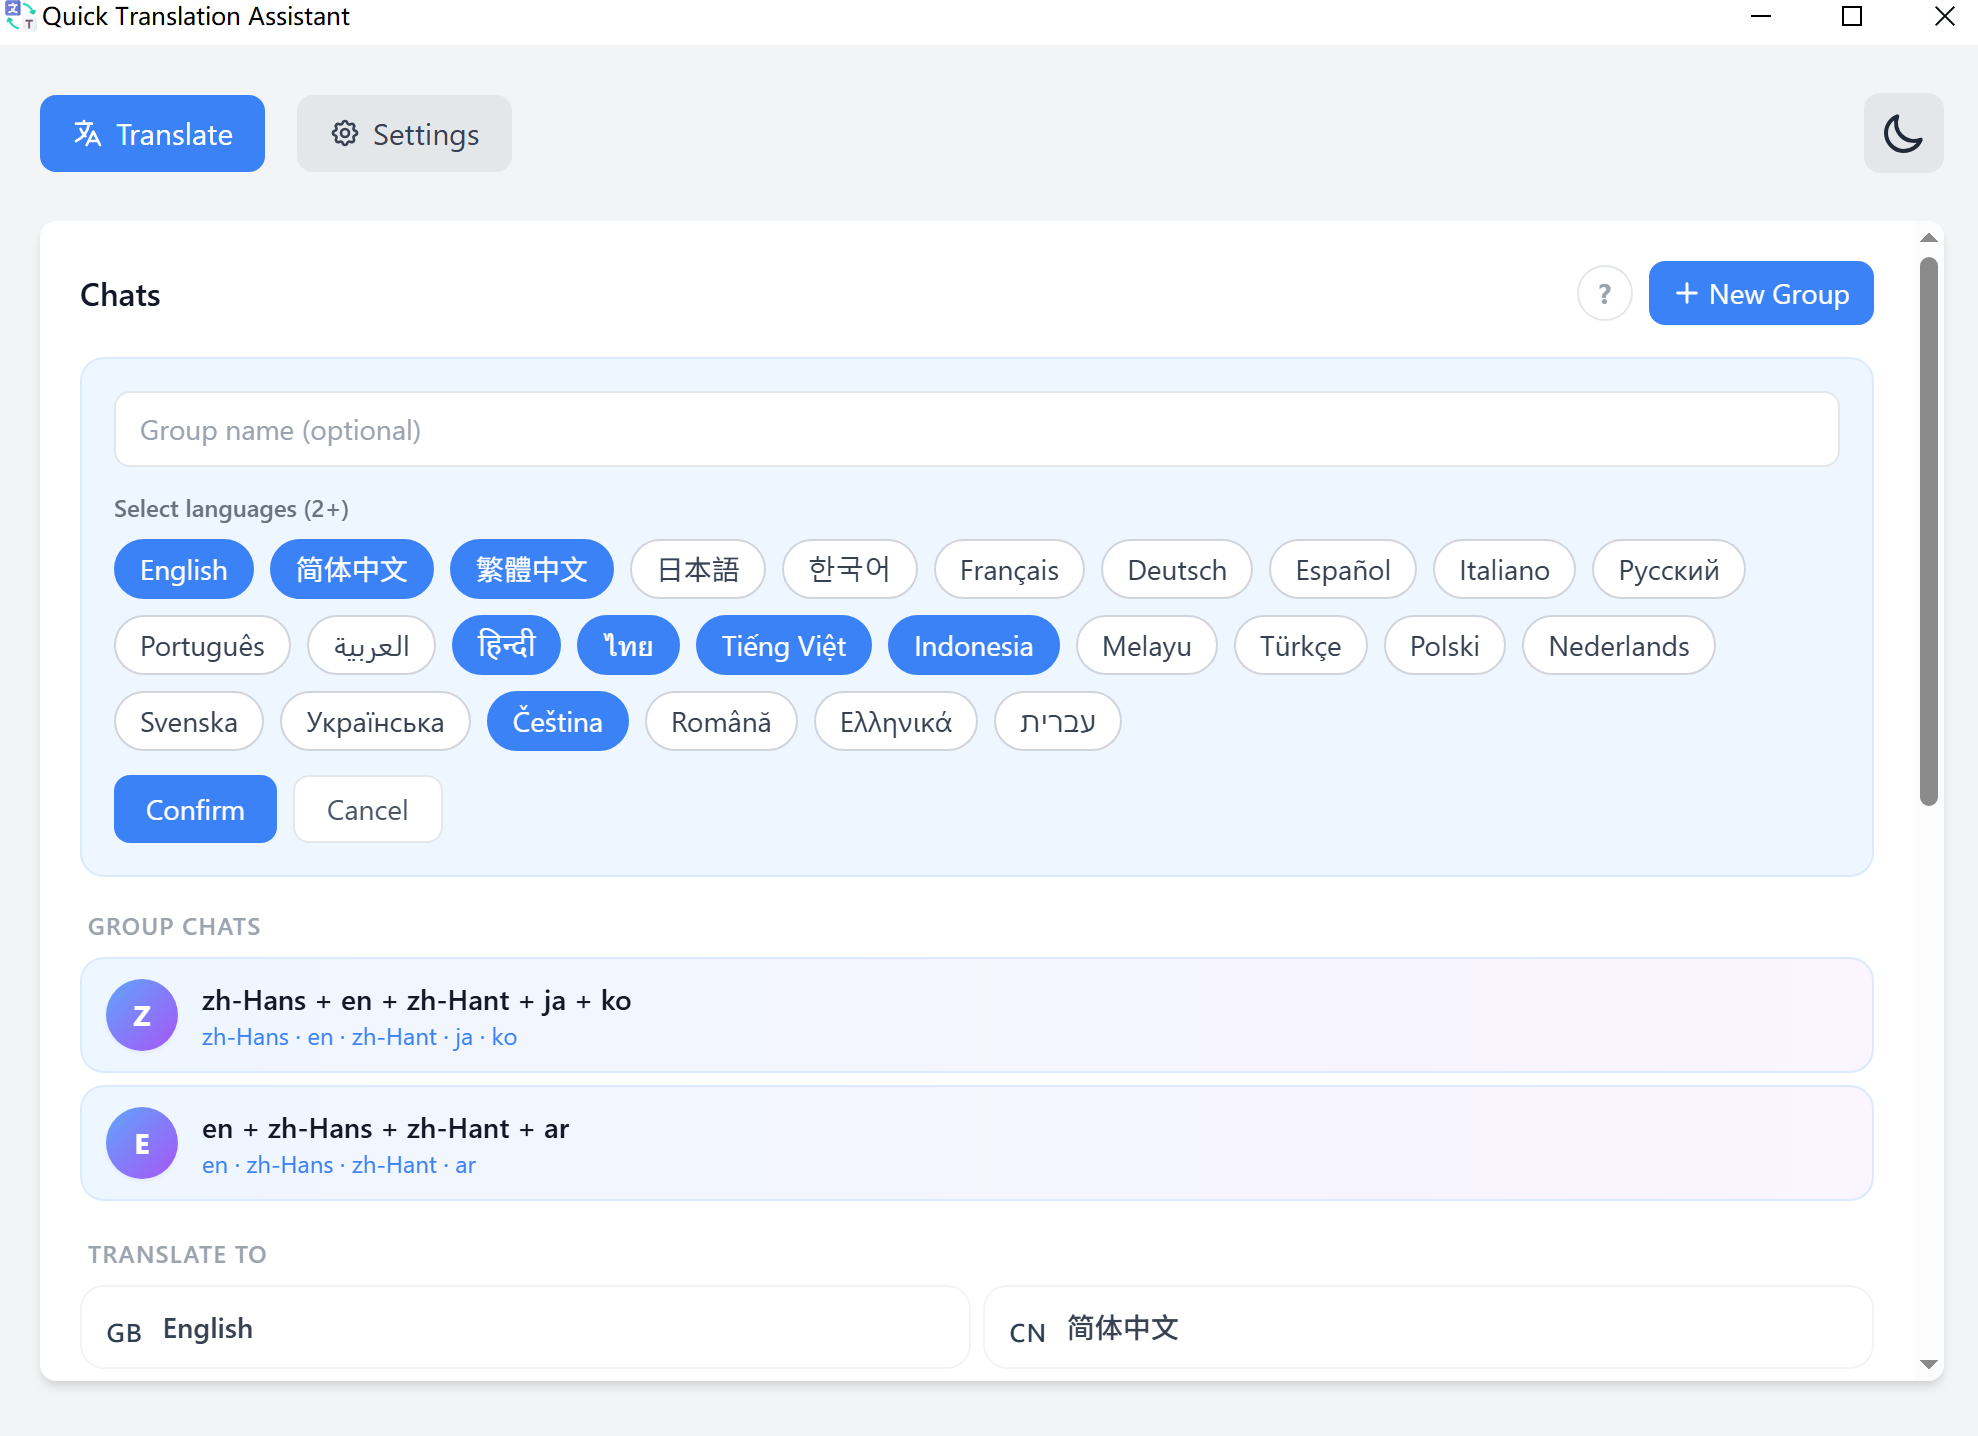1978x1436 pixels.
Task: Open the E avatar of the en group chat
Action: coord(142,1142)
